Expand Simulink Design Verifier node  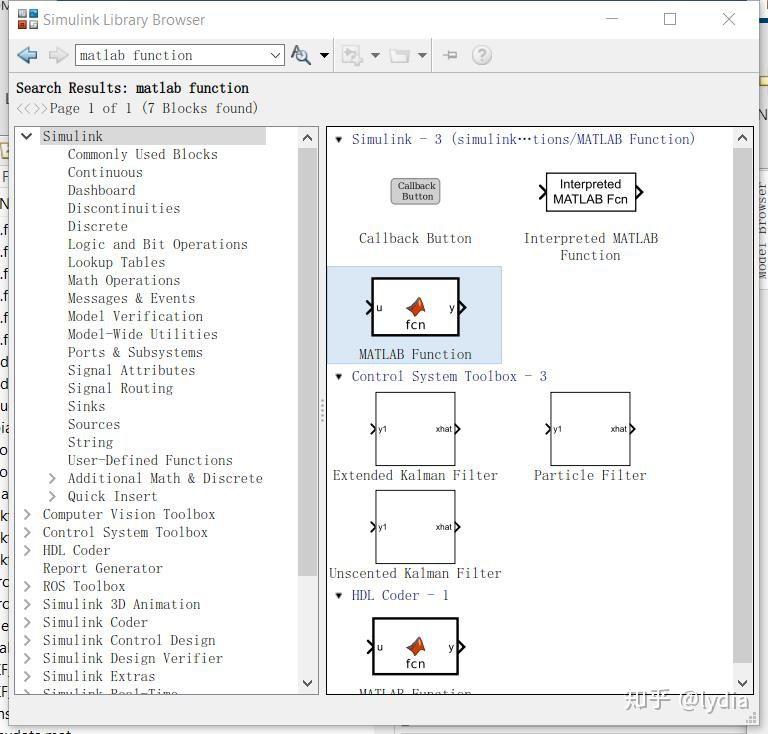coord(27,659)
